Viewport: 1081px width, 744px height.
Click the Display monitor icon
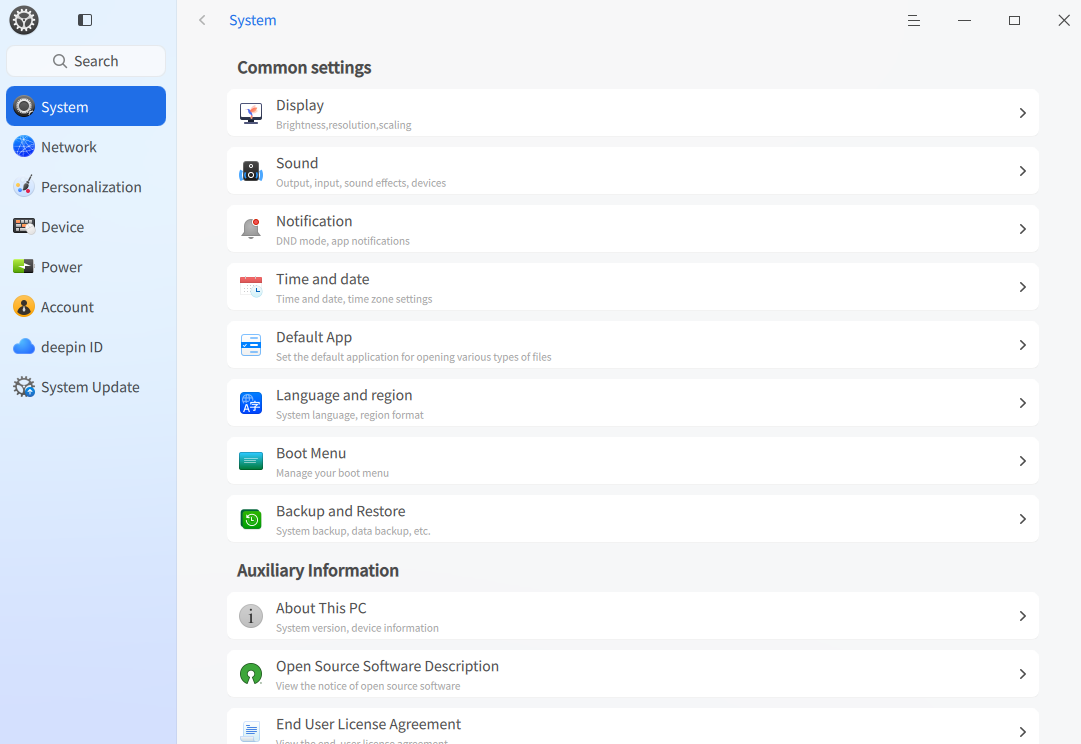tap(251, 113)
